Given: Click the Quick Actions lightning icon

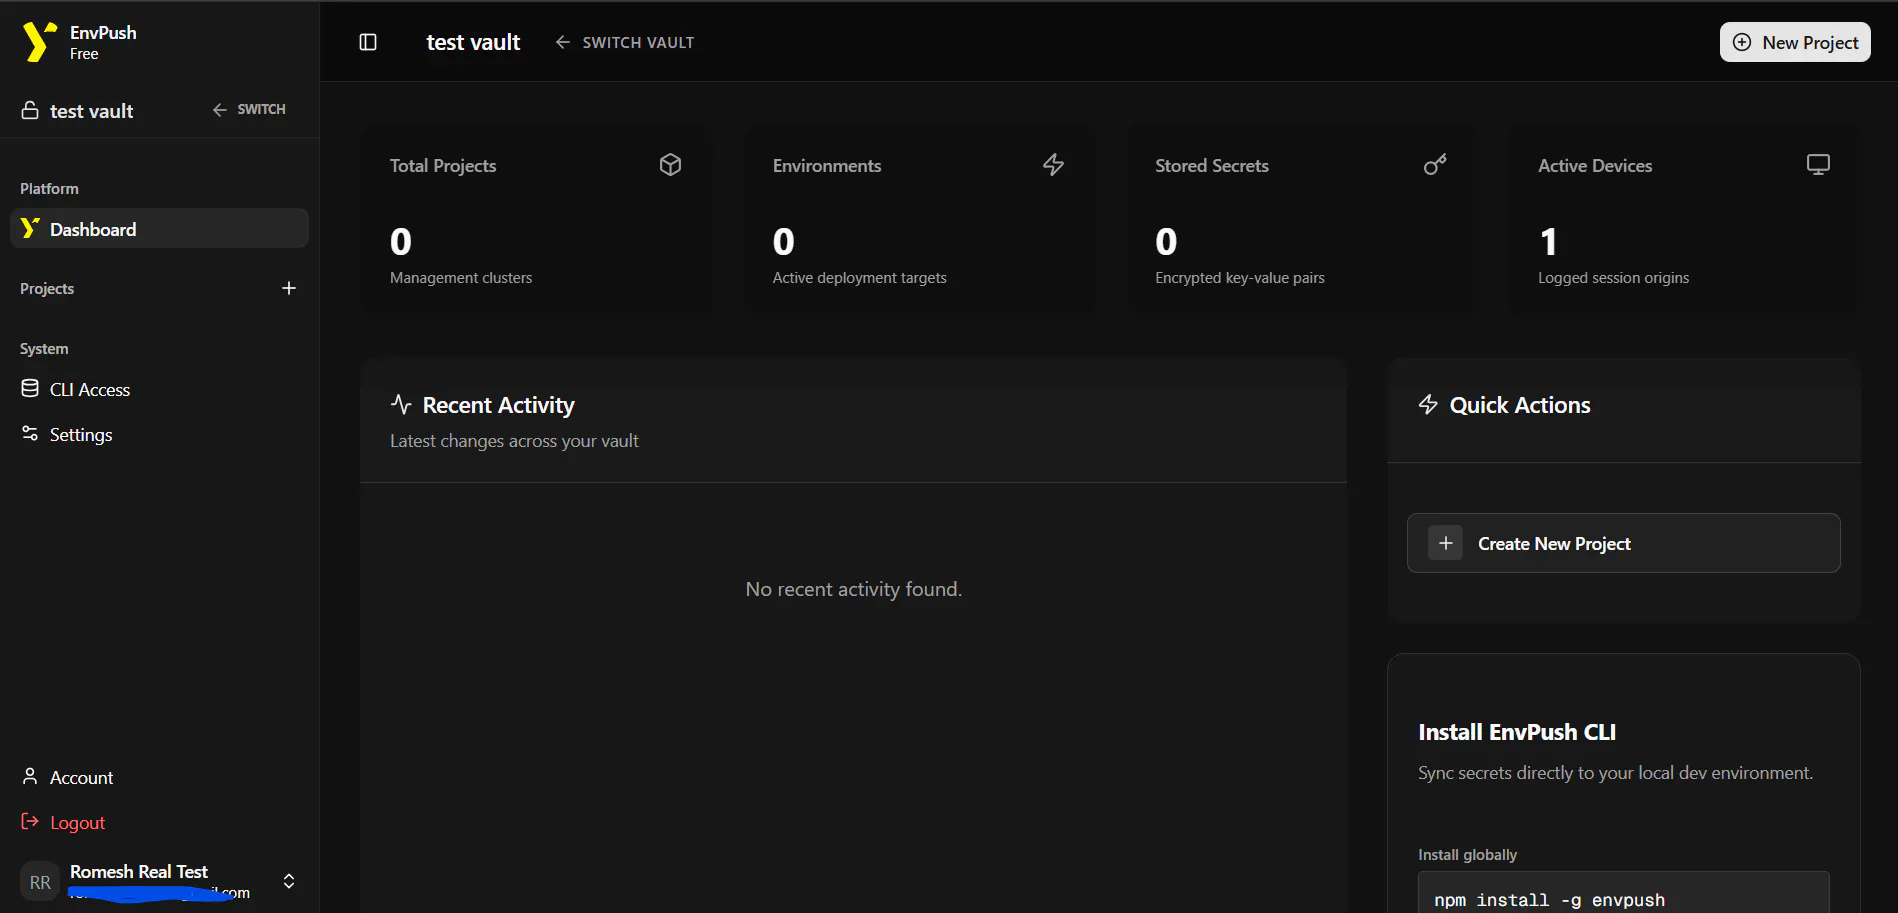Looking at the screenshot, I should (x=1429, y=404).
